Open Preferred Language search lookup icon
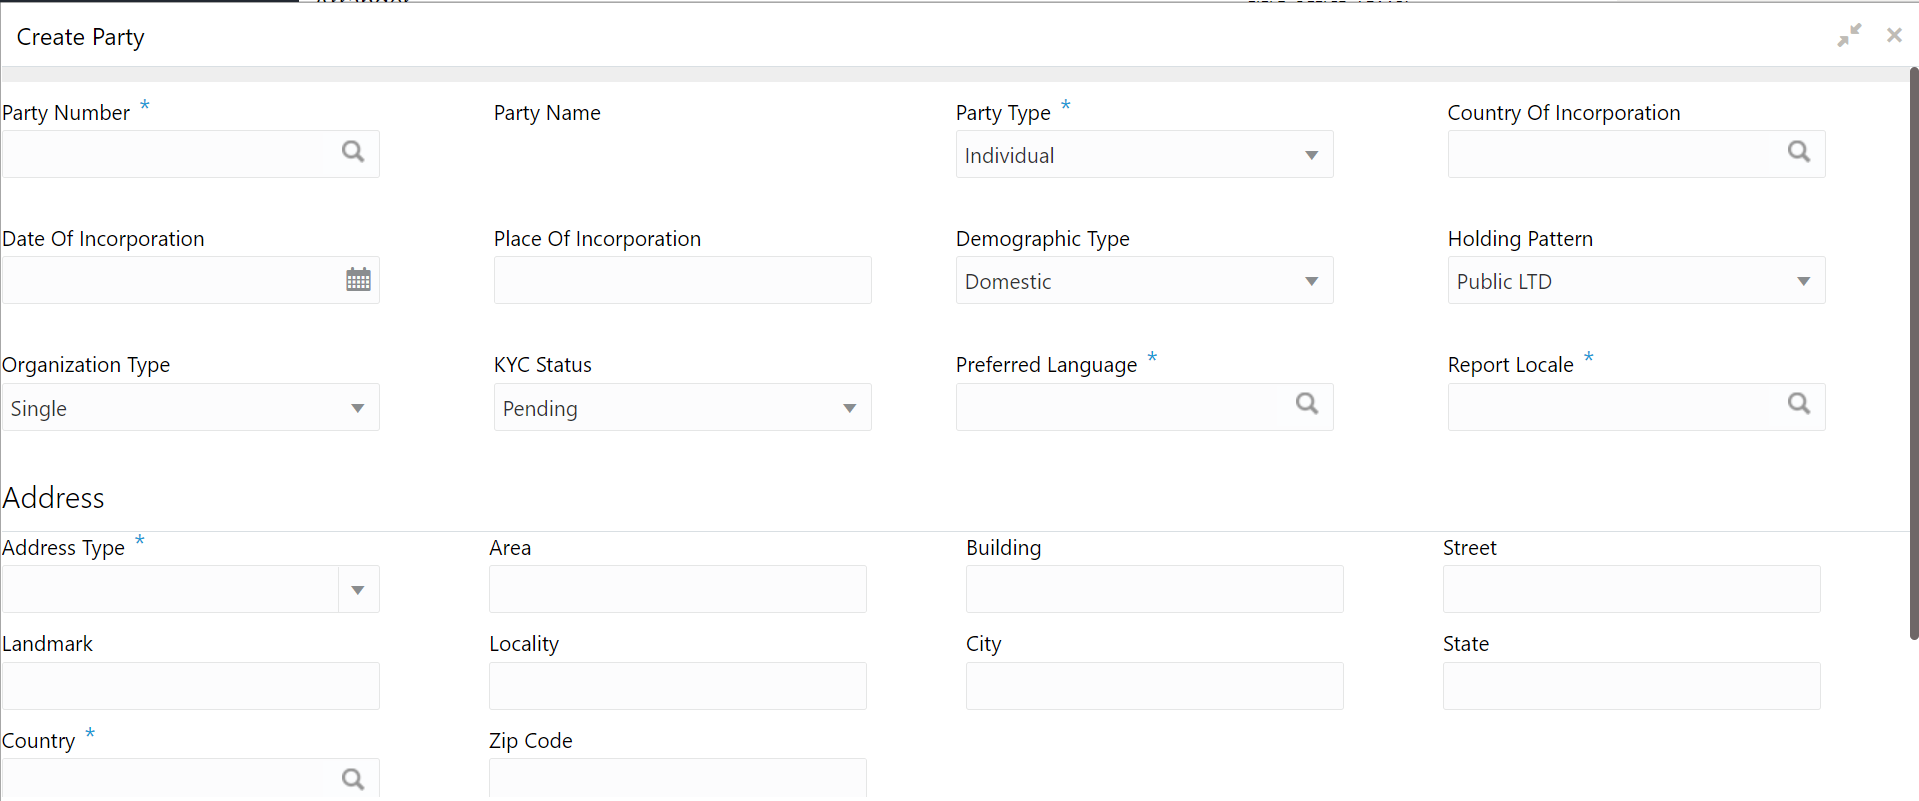The width and height of the screenshot is (1919, 801). click(x=1307, y=404)
